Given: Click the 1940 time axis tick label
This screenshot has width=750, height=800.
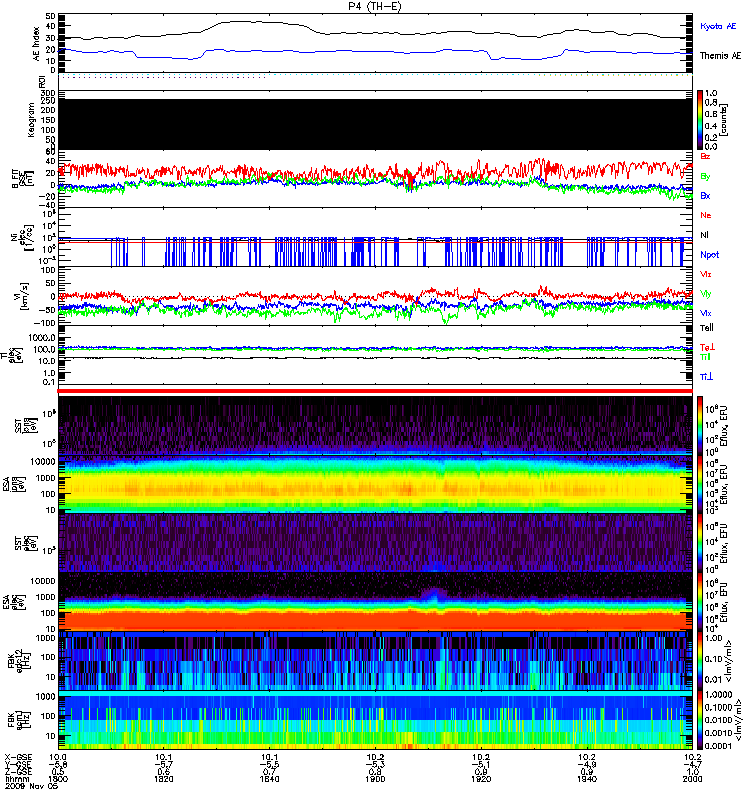Looking at the screenshot, I should (x=587, y=779).
